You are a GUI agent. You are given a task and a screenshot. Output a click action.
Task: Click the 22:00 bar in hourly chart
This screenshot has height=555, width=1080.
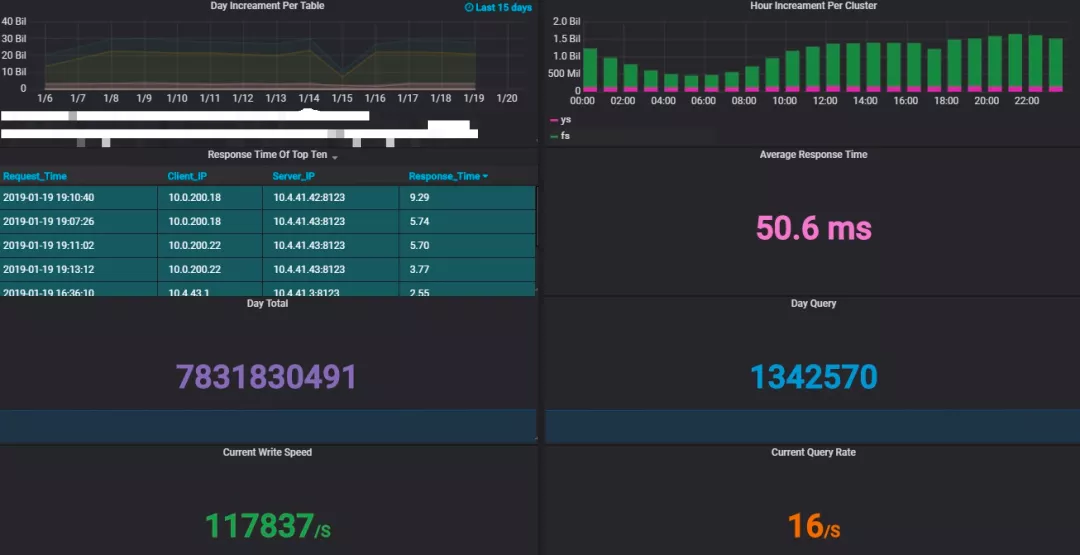(1035, 63)
